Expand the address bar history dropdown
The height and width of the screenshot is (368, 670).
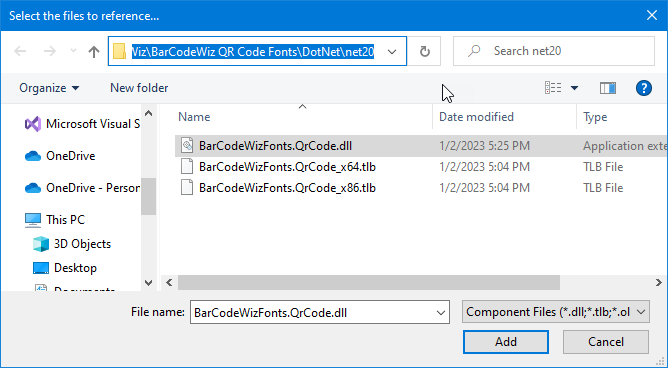click(392, 52)
